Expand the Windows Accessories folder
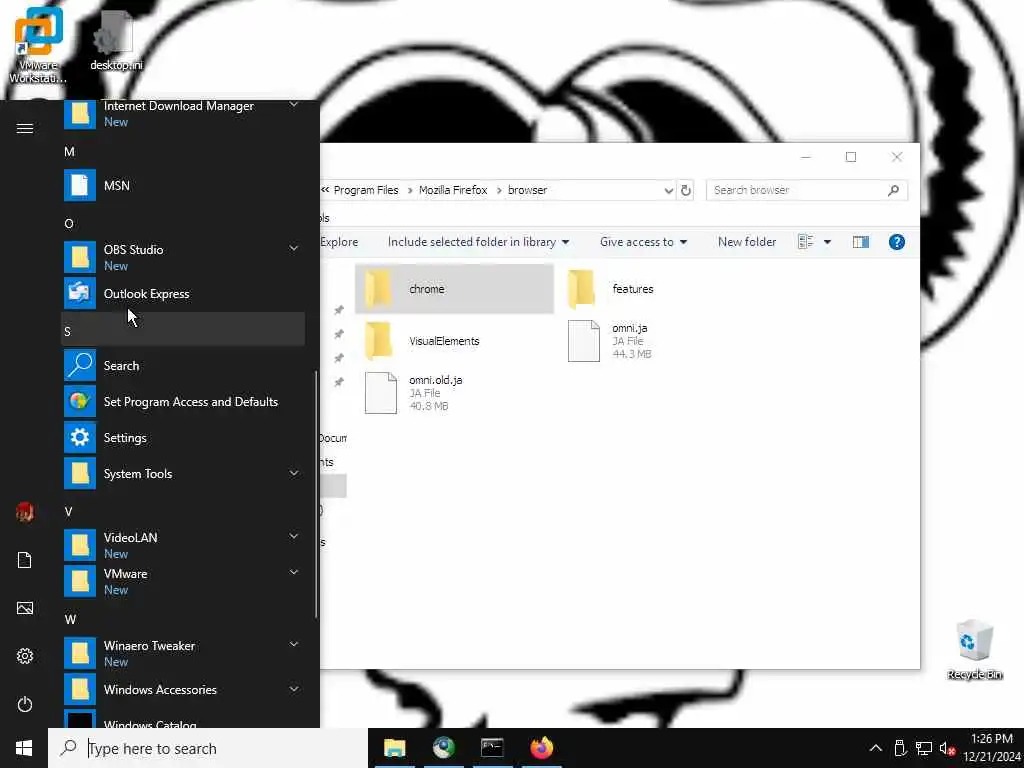 coord(295,689)
